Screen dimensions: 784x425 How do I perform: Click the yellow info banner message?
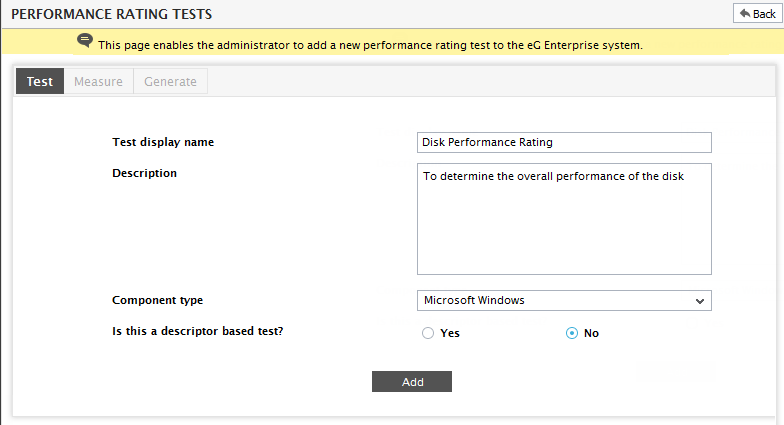370,45
